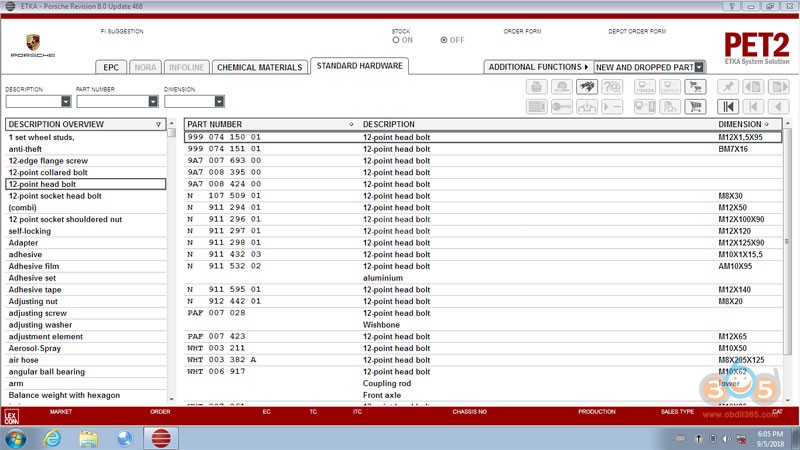The height and width of the screenshot is (450, 800).
Task: Open the Dimension dropdown
Action: pos(219,102)
